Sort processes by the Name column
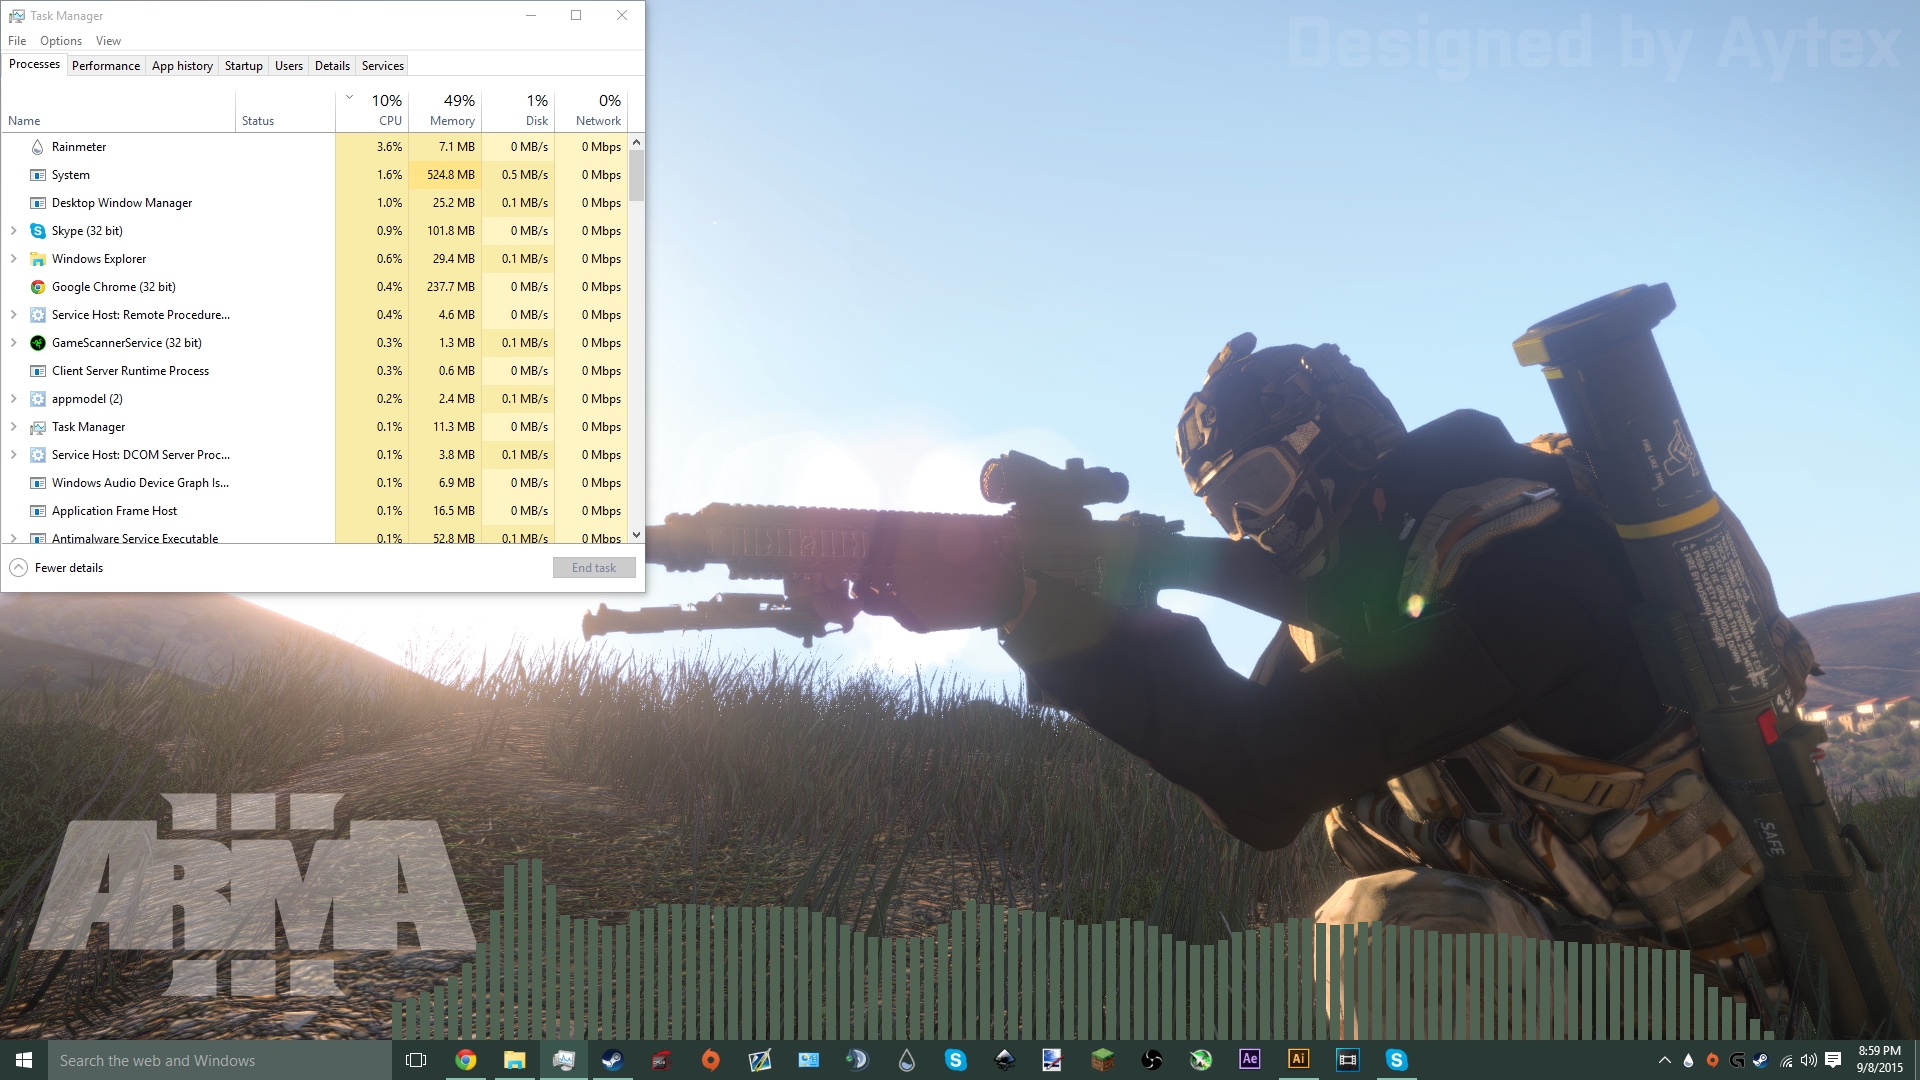 pos(119,110)
